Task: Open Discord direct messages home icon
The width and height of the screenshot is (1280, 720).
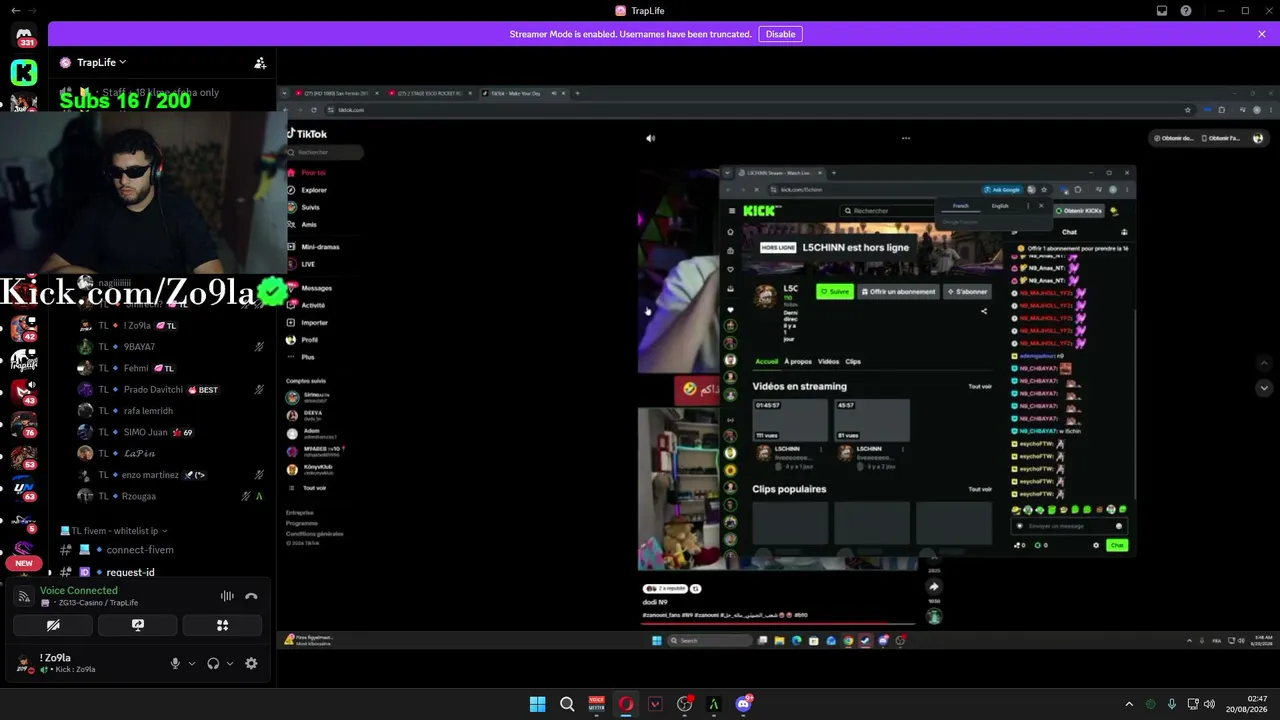Action: (24, 36)
